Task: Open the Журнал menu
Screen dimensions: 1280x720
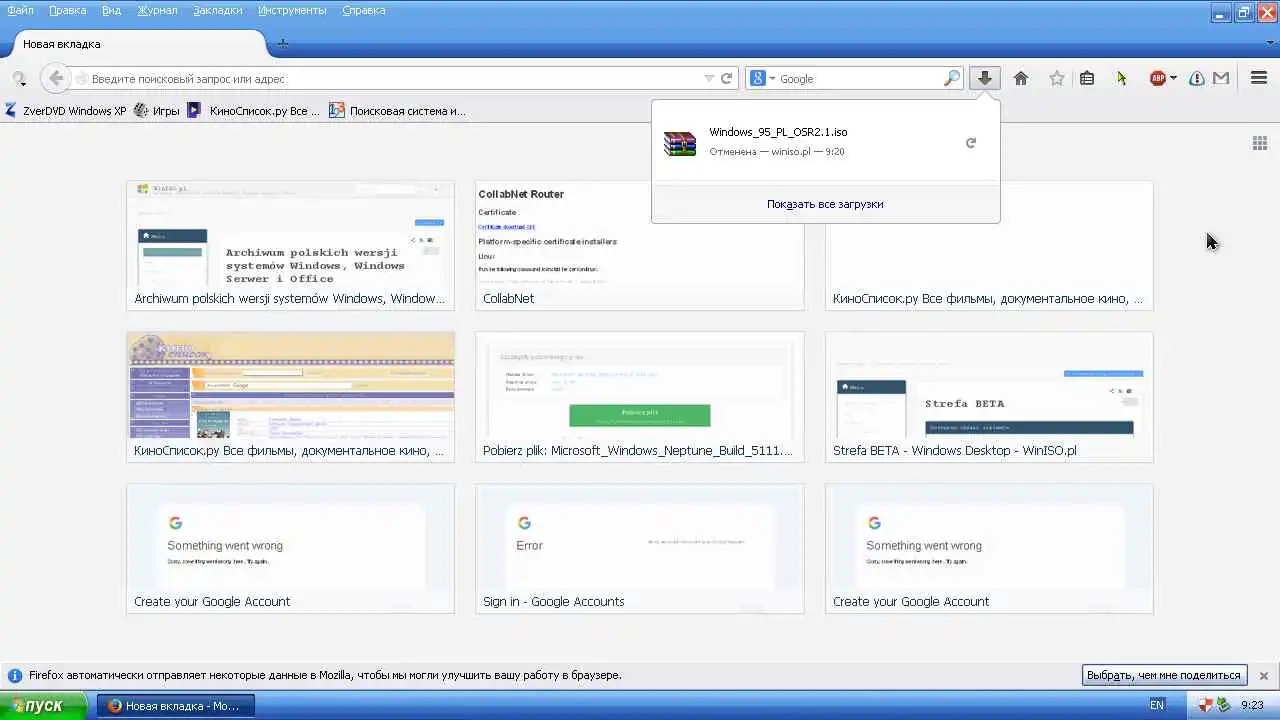Action: pyautogui.click(x=157, y=10)
